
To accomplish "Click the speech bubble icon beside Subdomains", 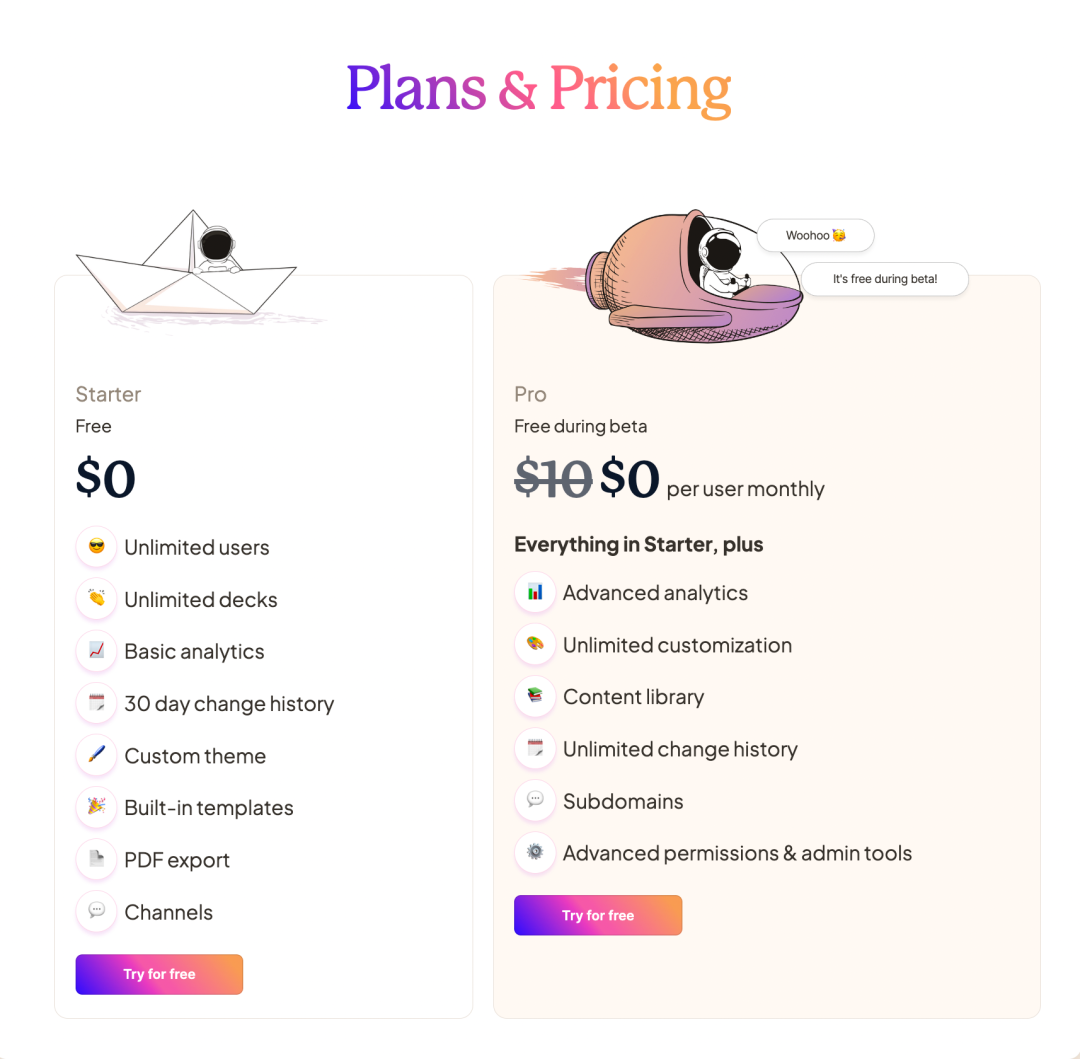I will (535, 800).
